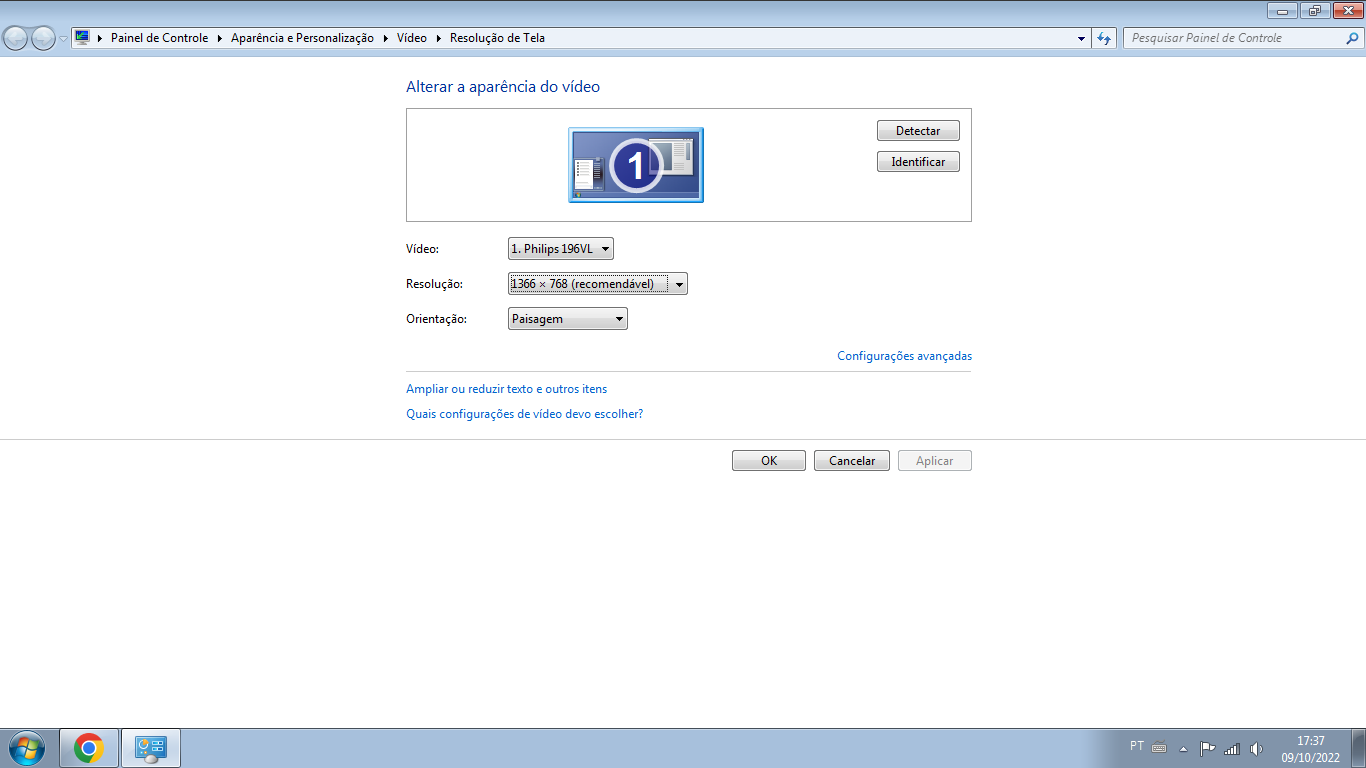Open the Orientação dropdown showing Paisagem

click(568, 319)
